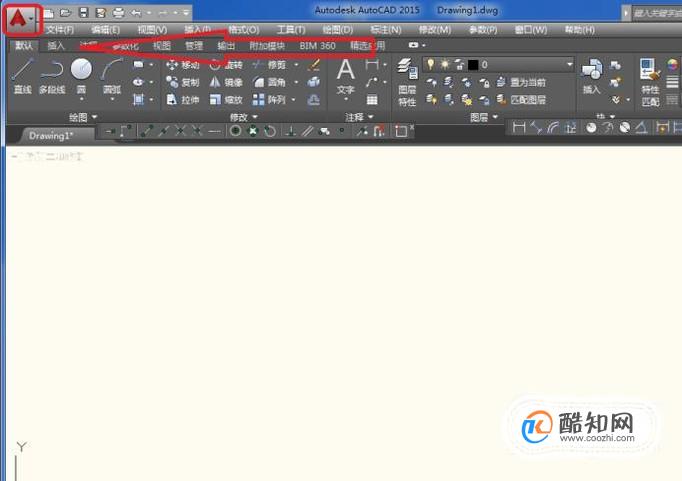Click the 修剪 trim tool

(269, 65)
